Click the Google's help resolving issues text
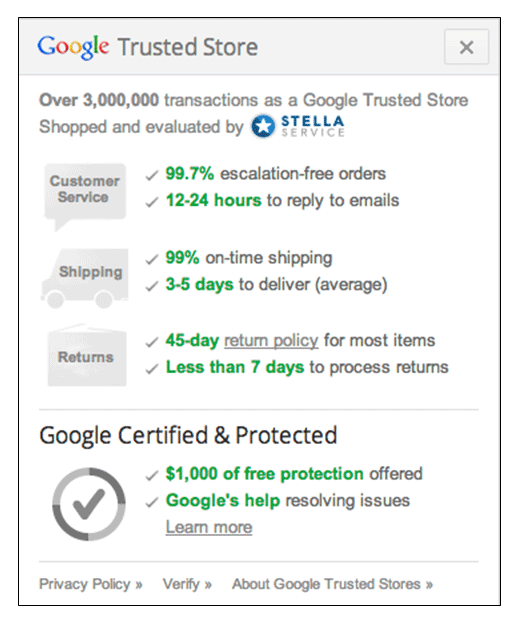 point(288,501)
